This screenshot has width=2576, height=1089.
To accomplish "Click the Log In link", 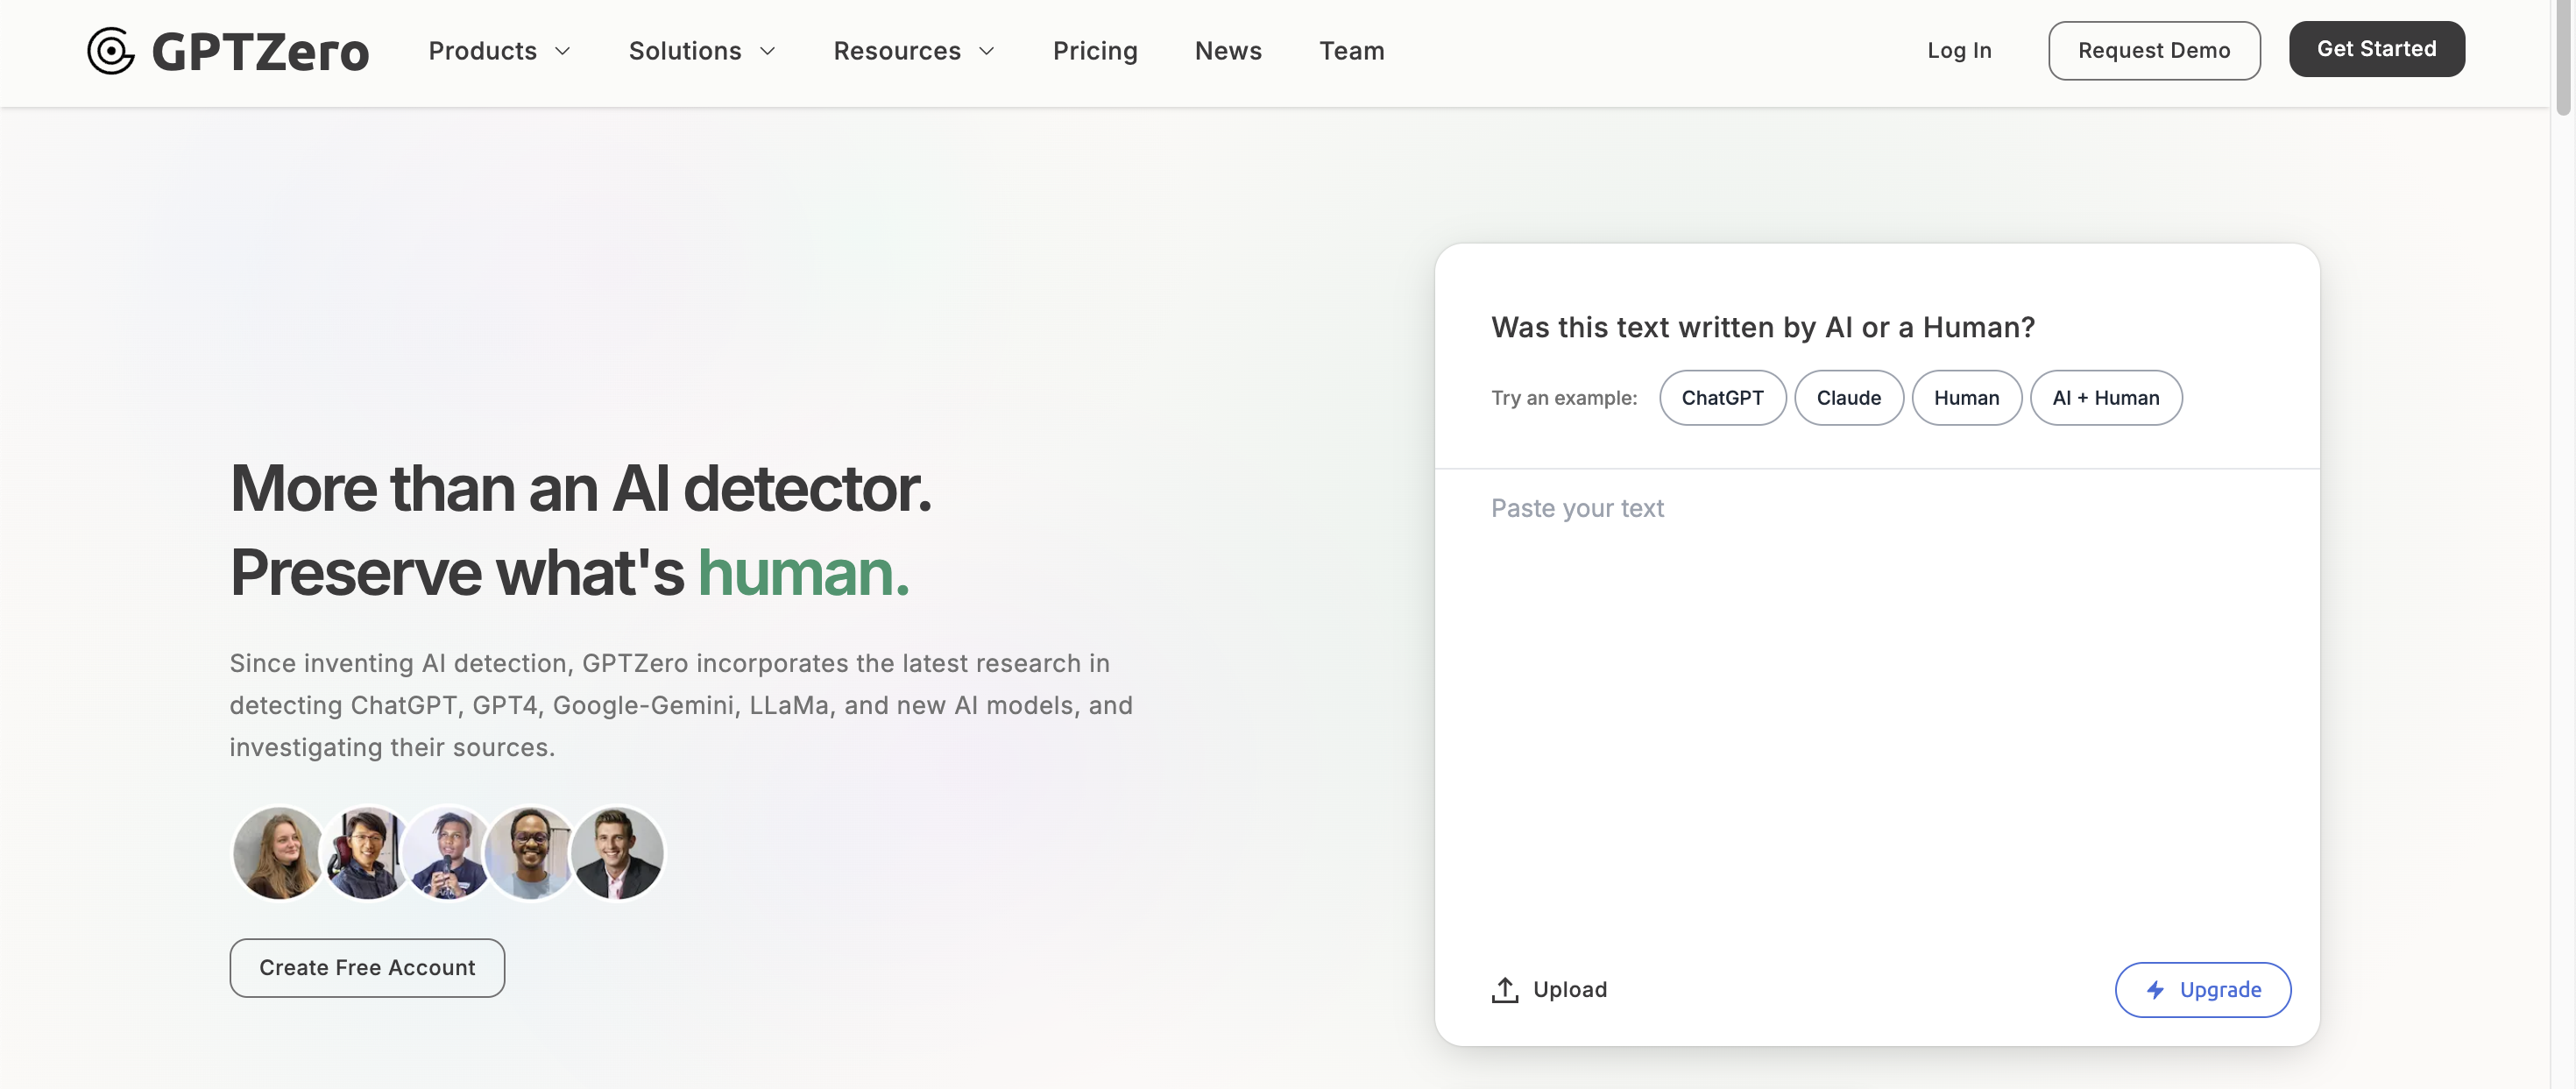I will tap(1958, 51).
